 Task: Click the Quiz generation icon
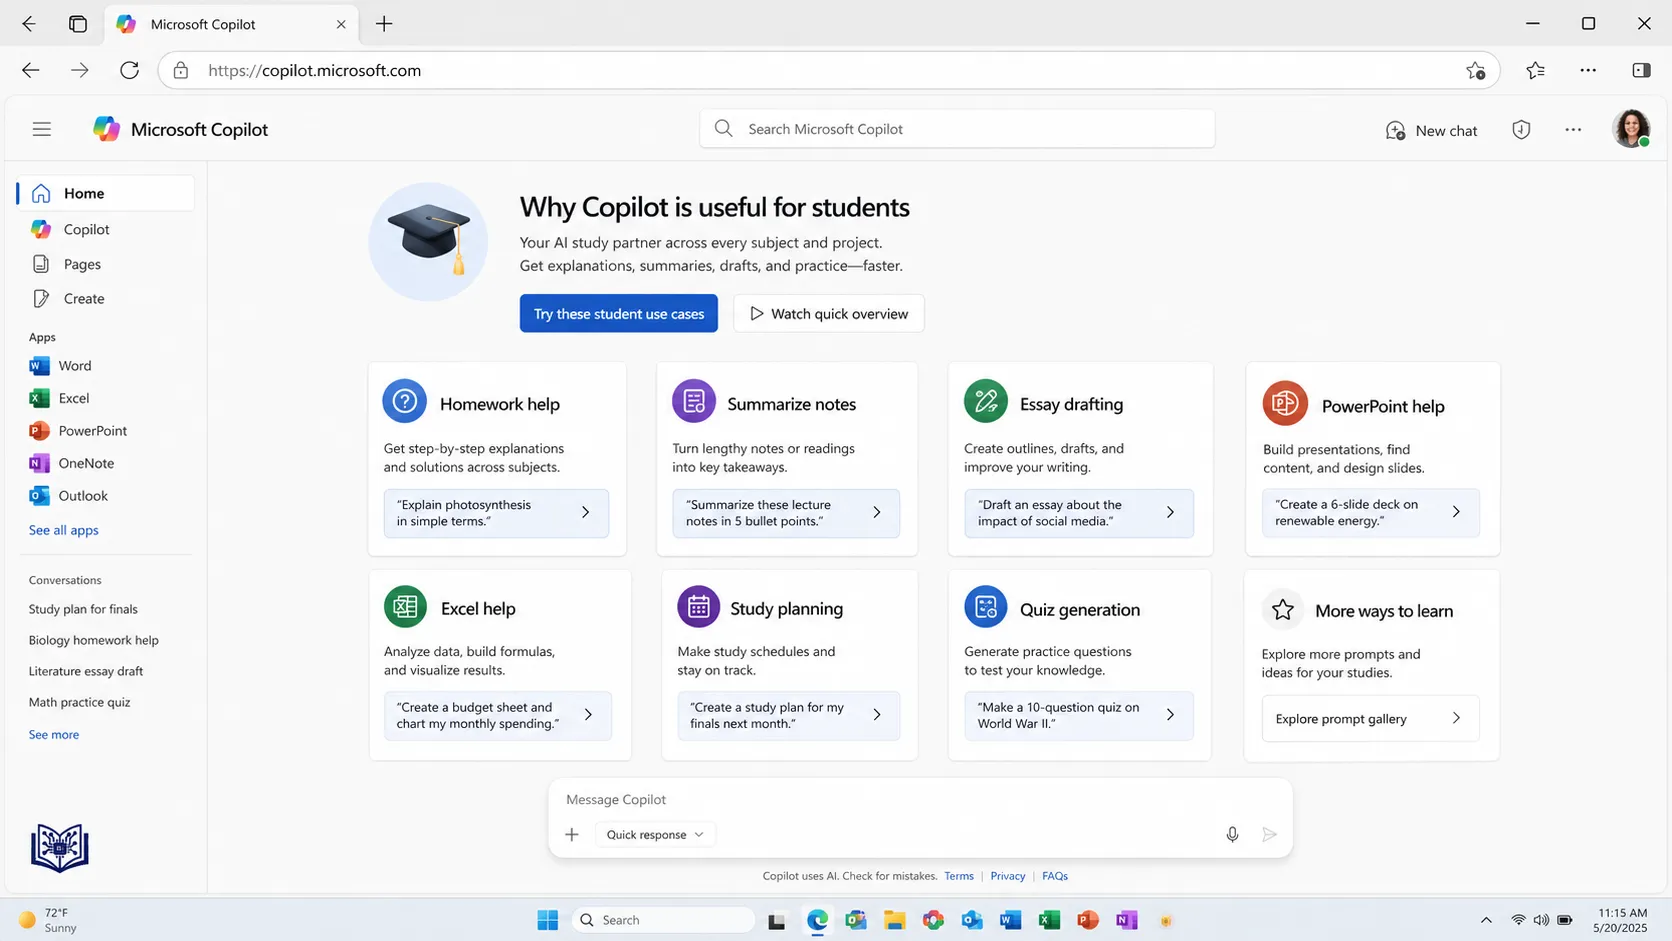coord(986,607)
